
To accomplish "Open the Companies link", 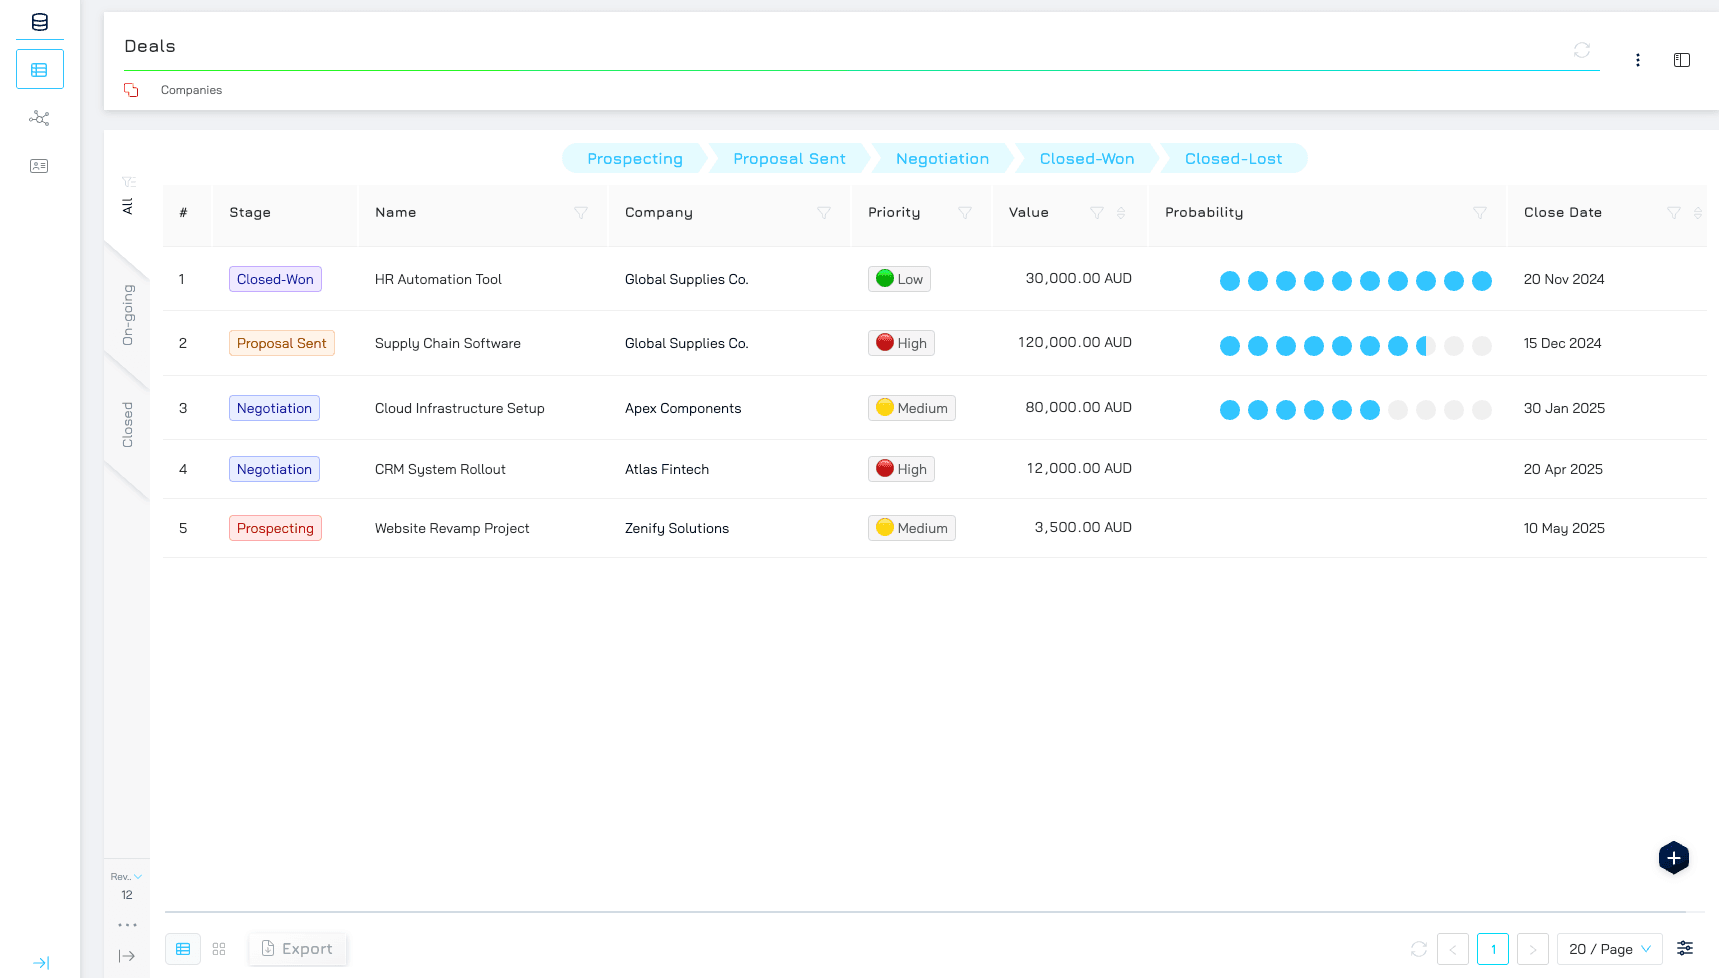I will (191, 90).
